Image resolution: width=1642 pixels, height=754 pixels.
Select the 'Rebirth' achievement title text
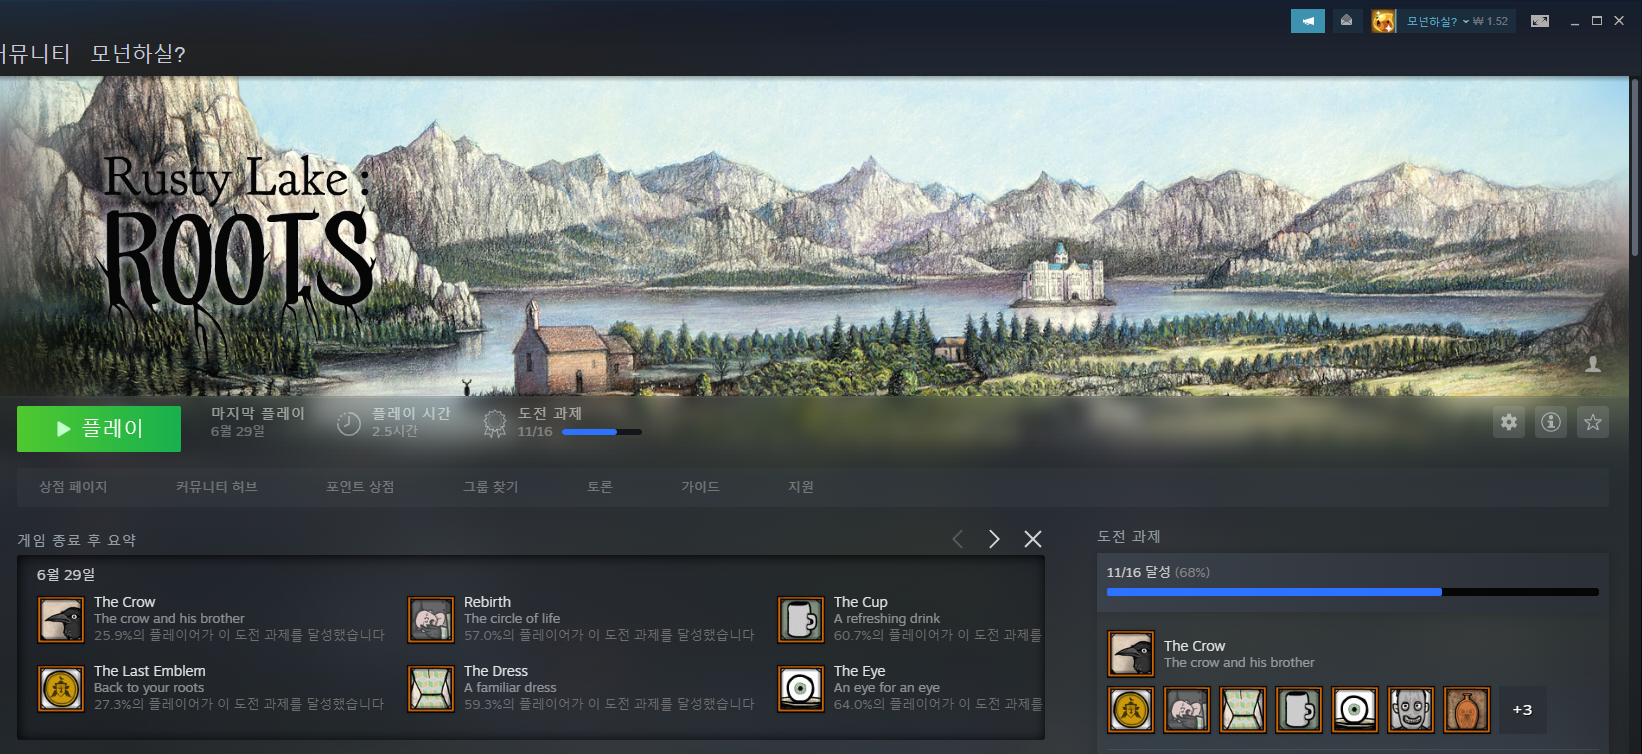pos(487,602)
